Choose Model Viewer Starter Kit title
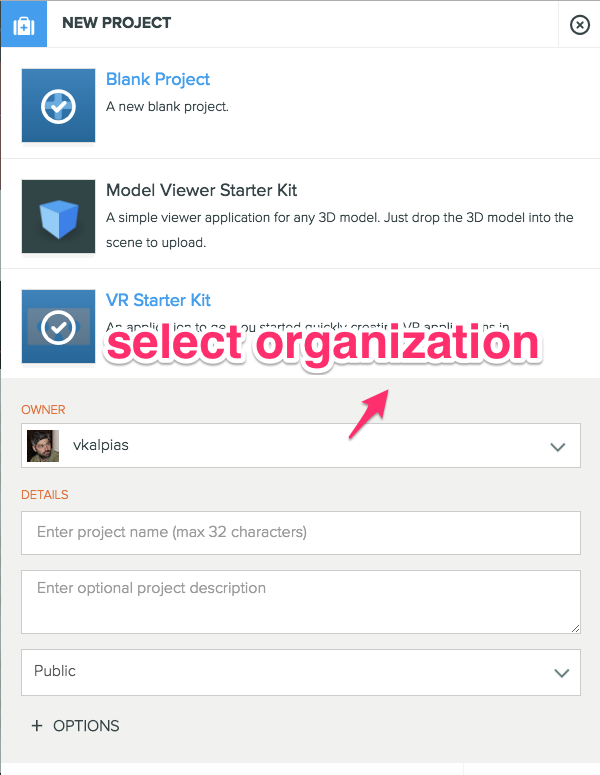Image resolution: width=600 pixels, height=775 pixels. 201,190
